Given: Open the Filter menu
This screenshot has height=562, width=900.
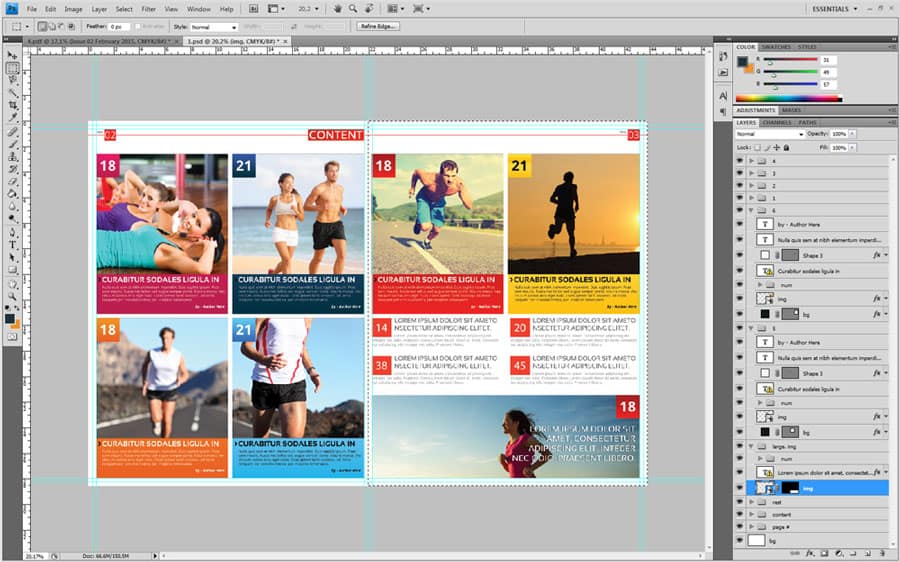Looking at the screenshot, I should (149, 9).
